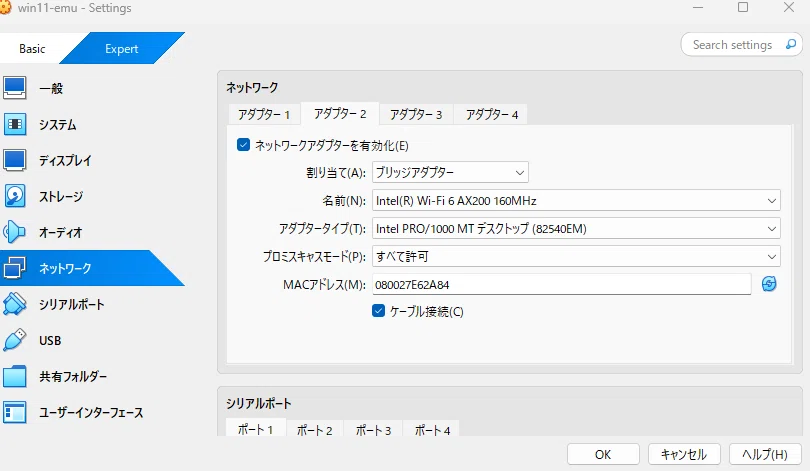810x471 pixels.
Task: Expand プロミスキャスモード dropdown showing すべて許可
Action: (576, 256)
